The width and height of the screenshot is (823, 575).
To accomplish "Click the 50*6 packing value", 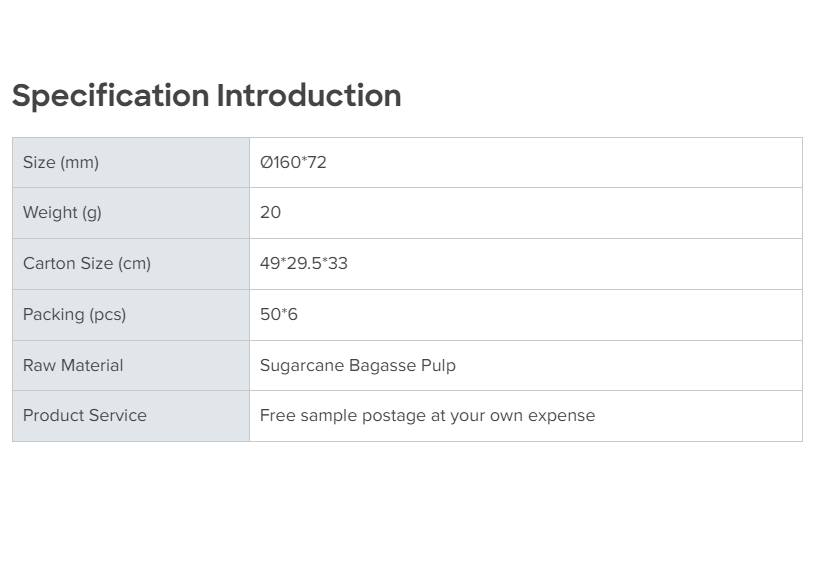I will (x=279, y=314).
